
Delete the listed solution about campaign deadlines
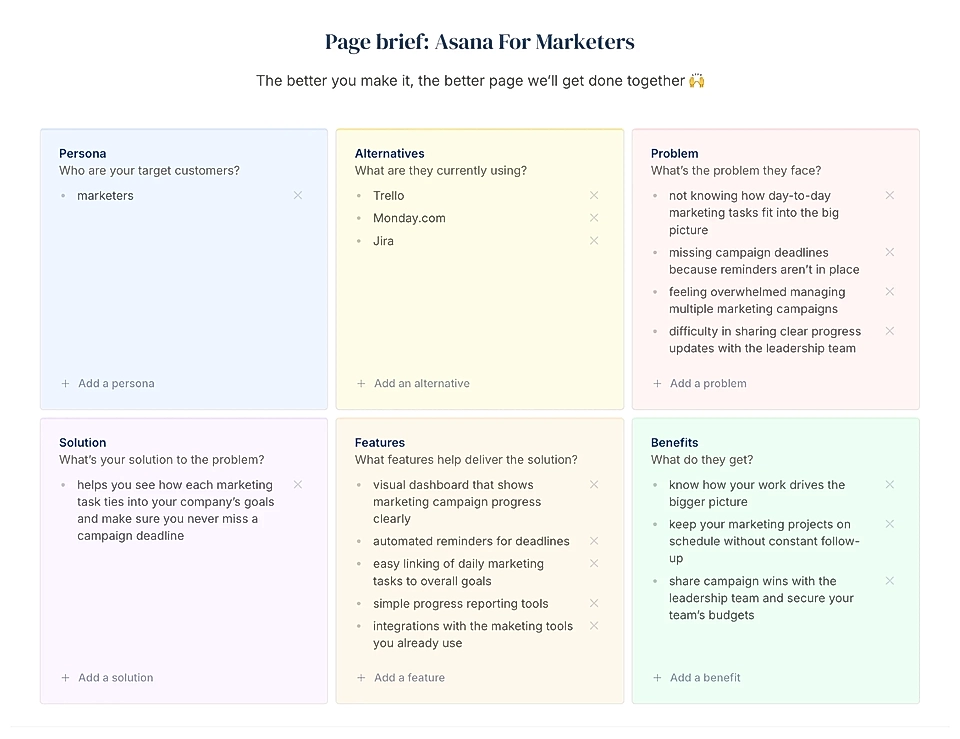pyautogui.click(x=298, y=484)
